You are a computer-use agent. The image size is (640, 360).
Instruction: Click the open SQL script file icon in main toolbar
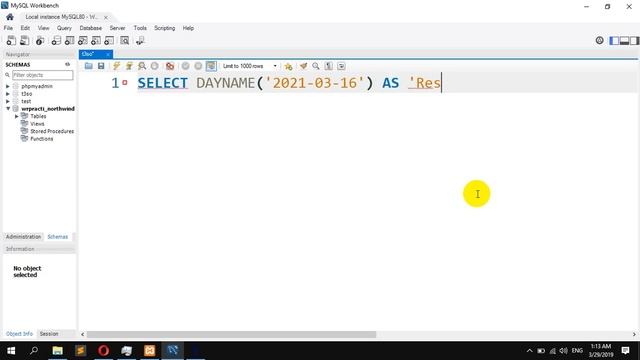pyautogui.click(x=24, y=40)
